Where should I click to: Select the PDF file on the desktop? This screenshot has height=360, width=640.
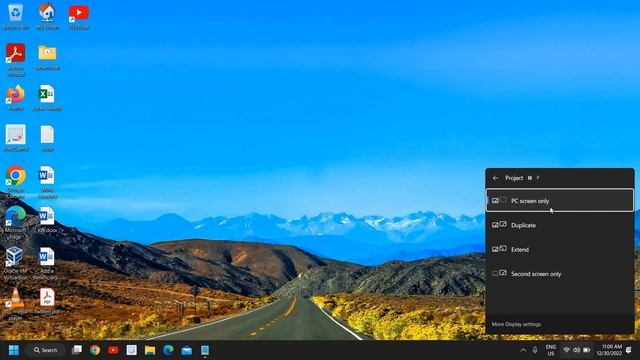(x=47, y=302)
